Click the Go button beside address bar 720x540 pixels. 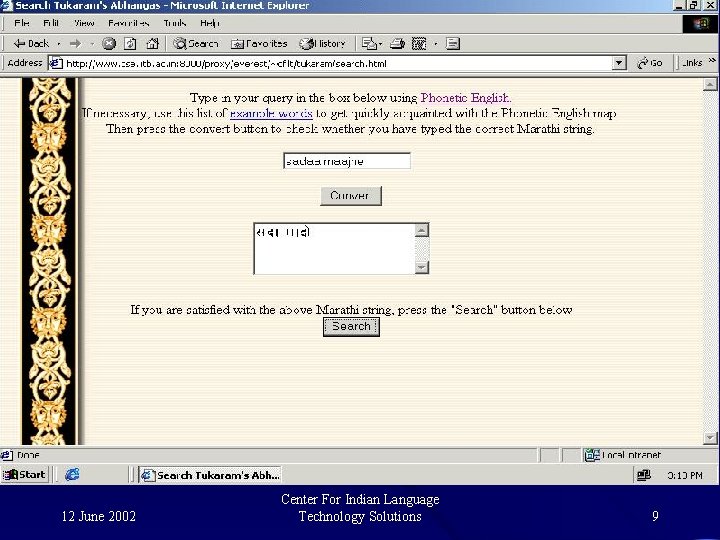(649, 63)
